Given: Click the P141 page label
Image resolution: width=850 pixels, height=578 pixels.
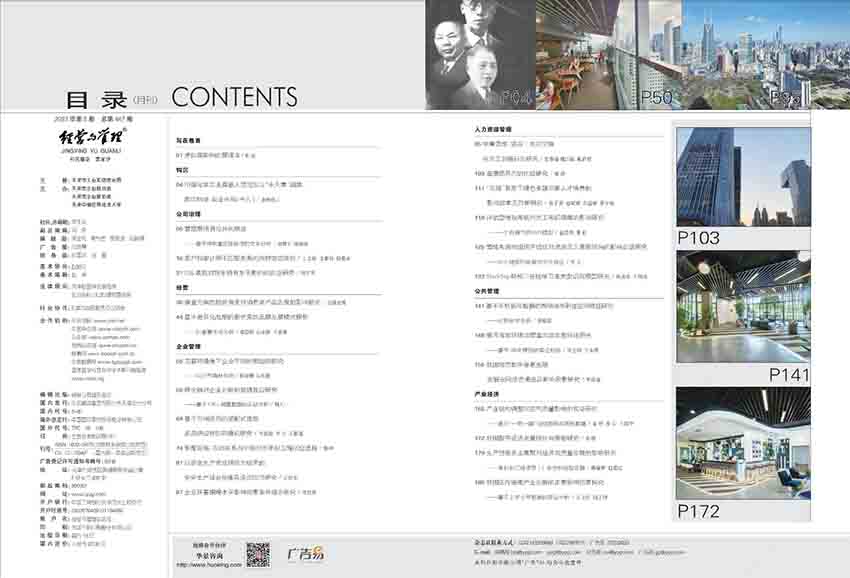Looking at the screenshot, I should [x=789, y=374].
